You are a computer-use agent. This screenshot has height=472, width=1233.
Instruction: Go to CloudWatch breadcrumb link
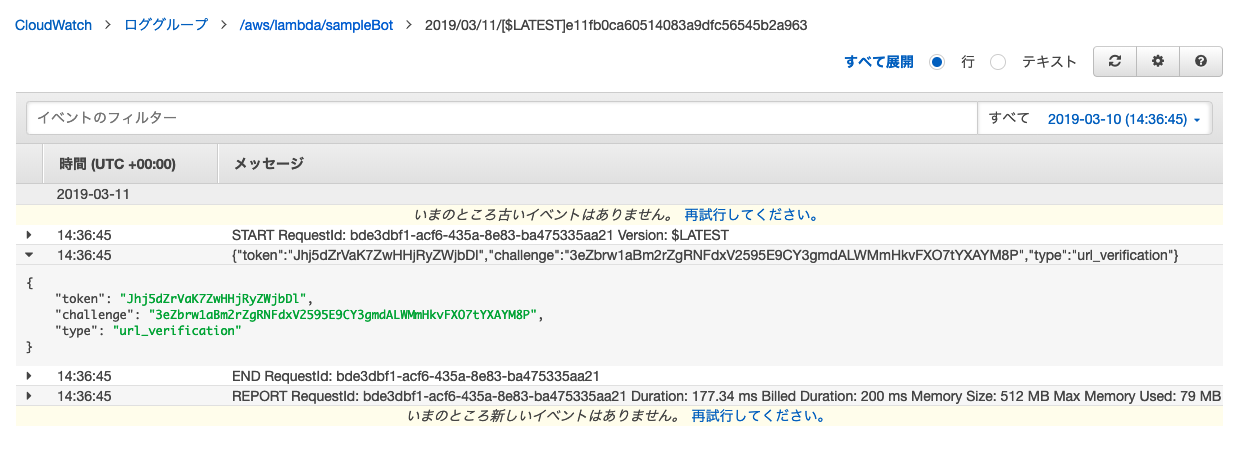click(x=52, y=24)
